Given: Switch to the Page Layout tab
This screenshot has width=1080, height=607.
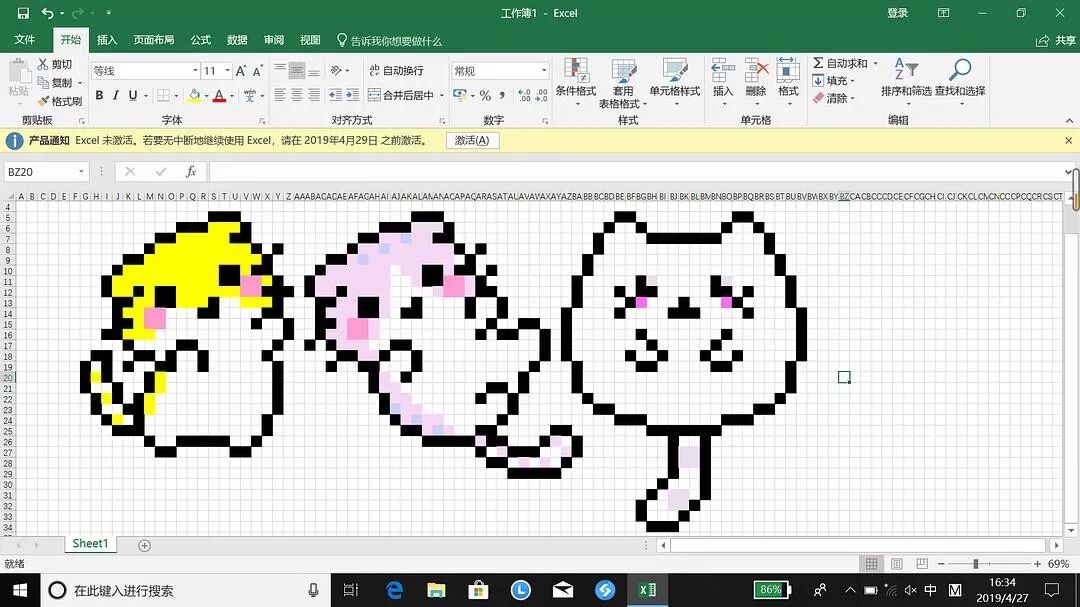Looking at the screenshot, I should point(154,40).
